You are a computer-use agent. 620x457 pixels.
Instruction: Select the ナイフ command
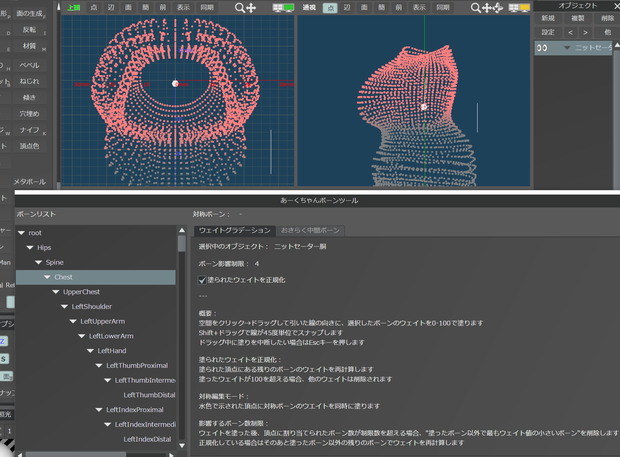[x=30, y=130]
